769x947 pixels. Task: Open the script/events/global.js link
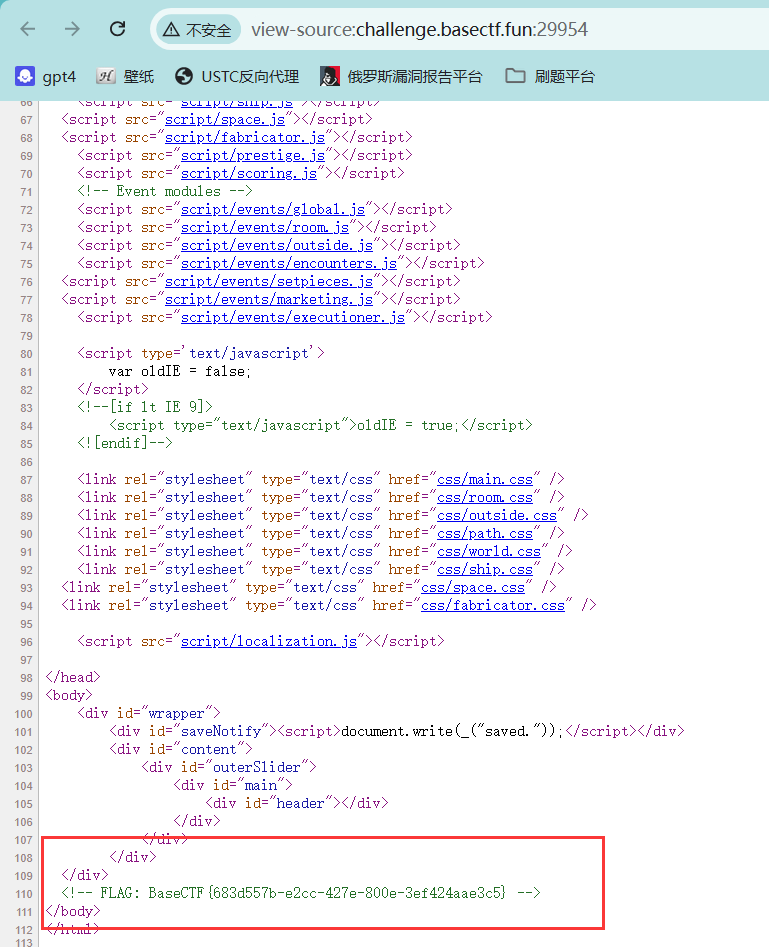[x=272, y=209]
